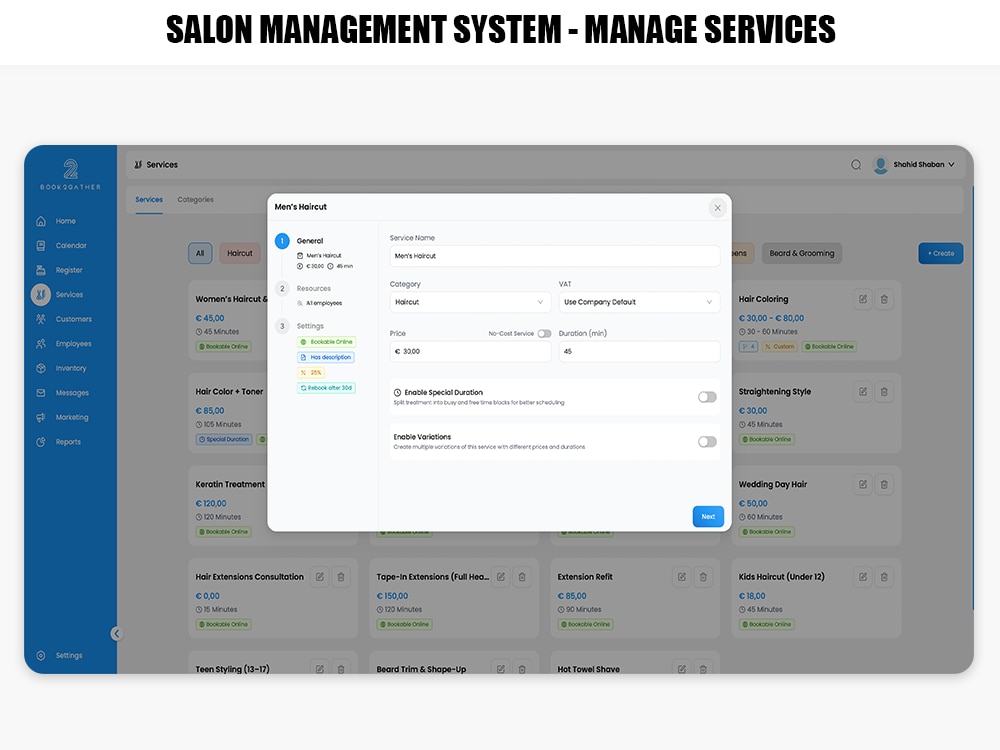Delete the Extension Refit service
This screenshot has height=750, width=1000.
click(703, 577)
